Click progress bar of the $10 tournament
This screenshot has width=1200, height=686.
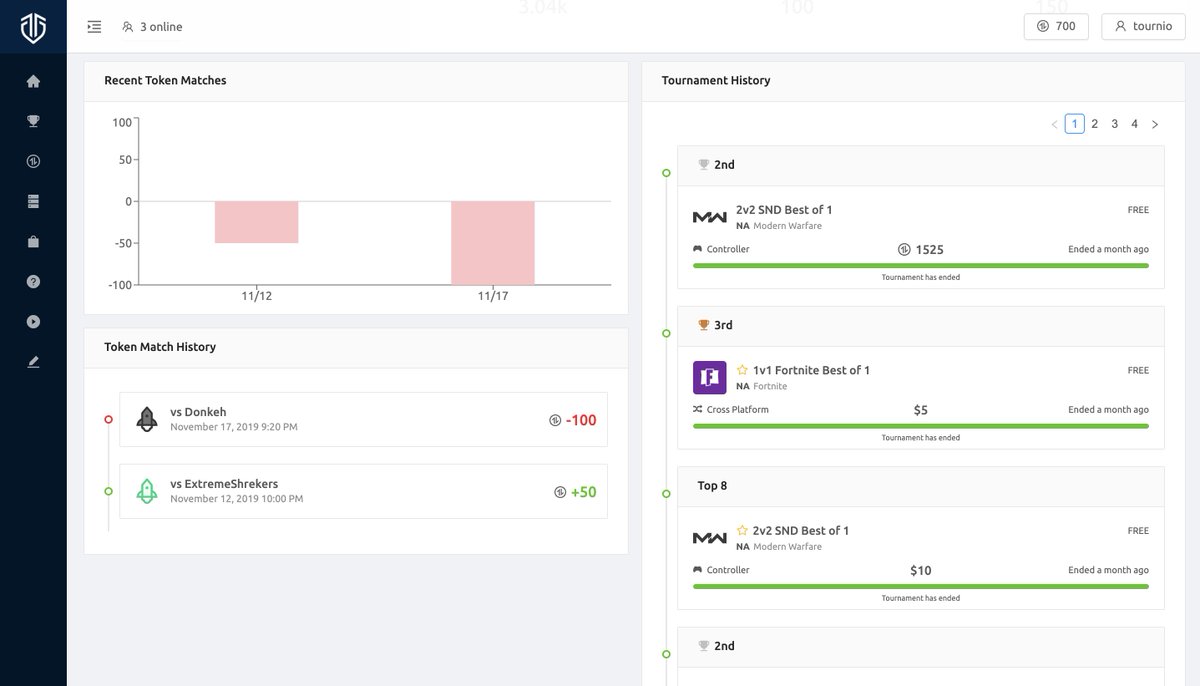921,586
